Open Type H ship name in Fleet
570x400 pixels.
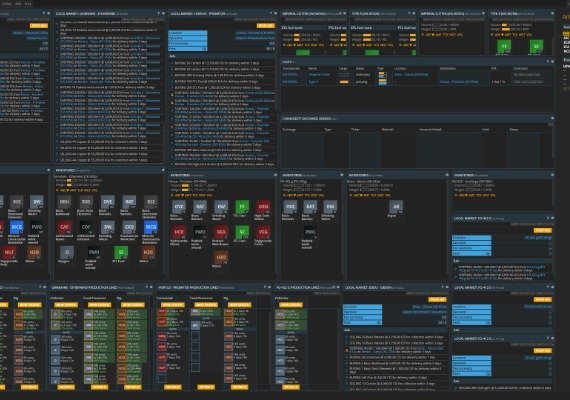tap(313, 82)
